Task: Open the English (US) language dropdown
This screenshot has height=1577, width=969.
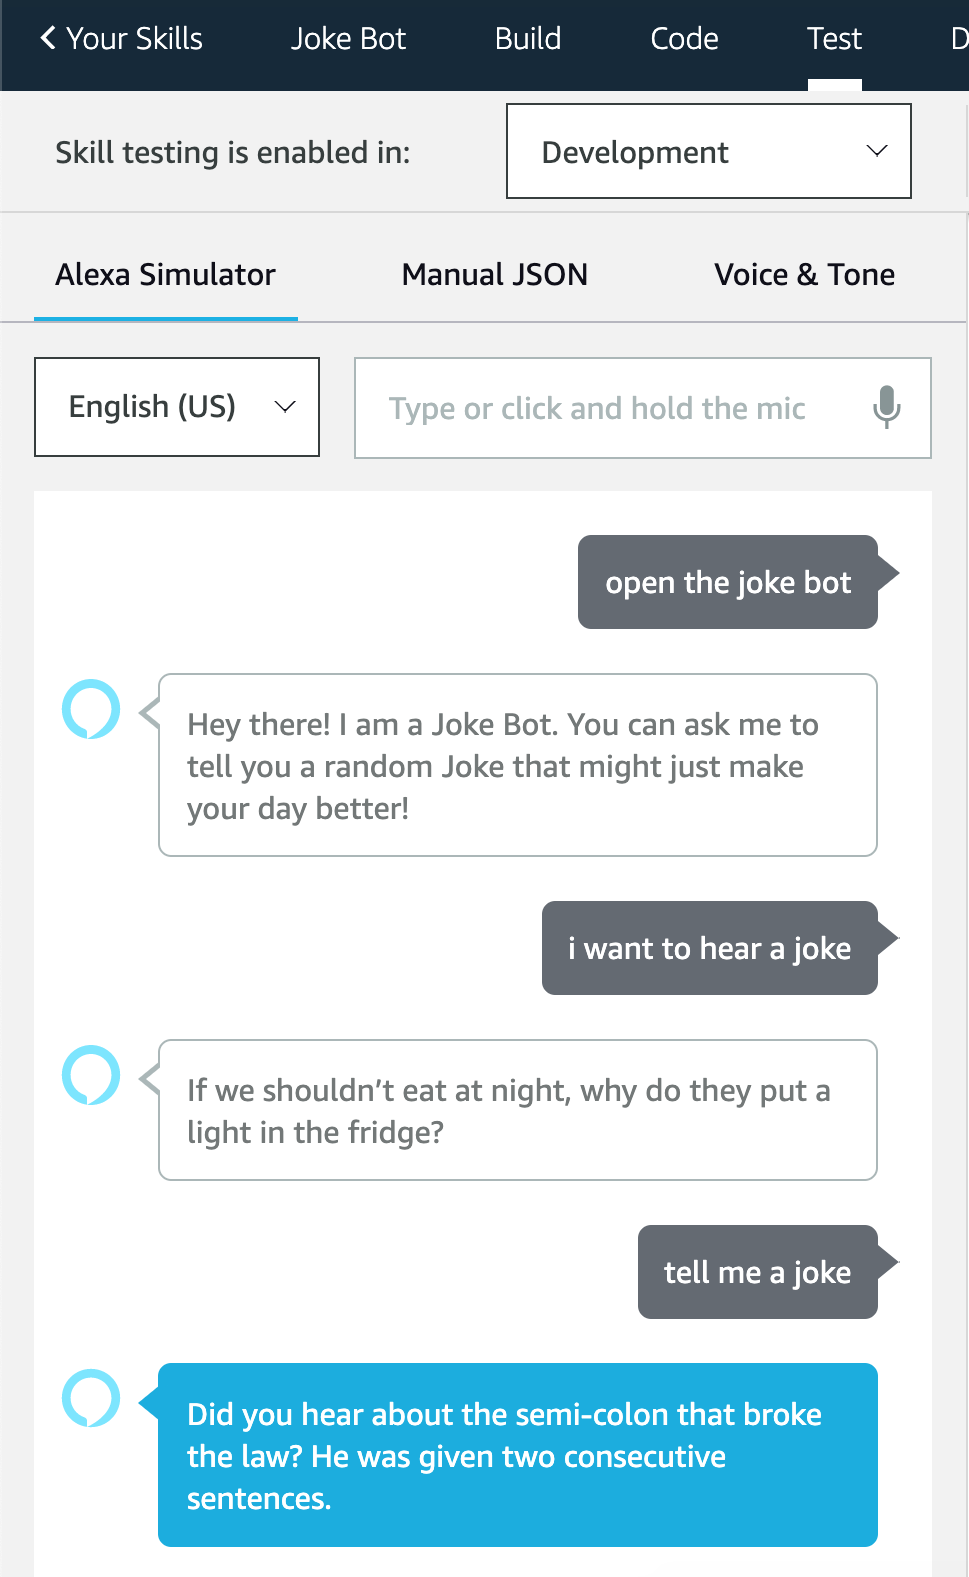Action: 176,406
